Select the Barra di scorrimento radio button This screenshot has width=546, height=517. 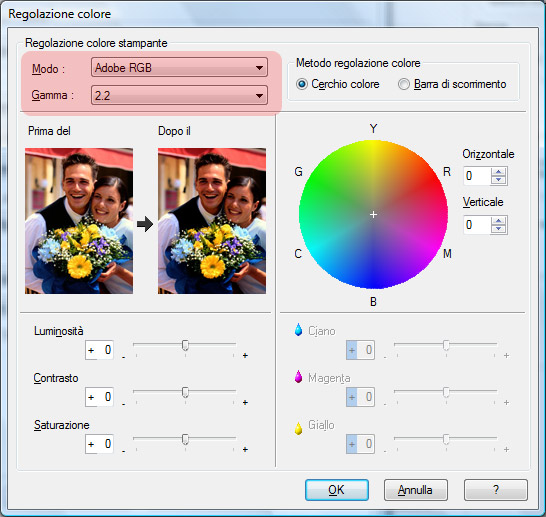point(404,84)
